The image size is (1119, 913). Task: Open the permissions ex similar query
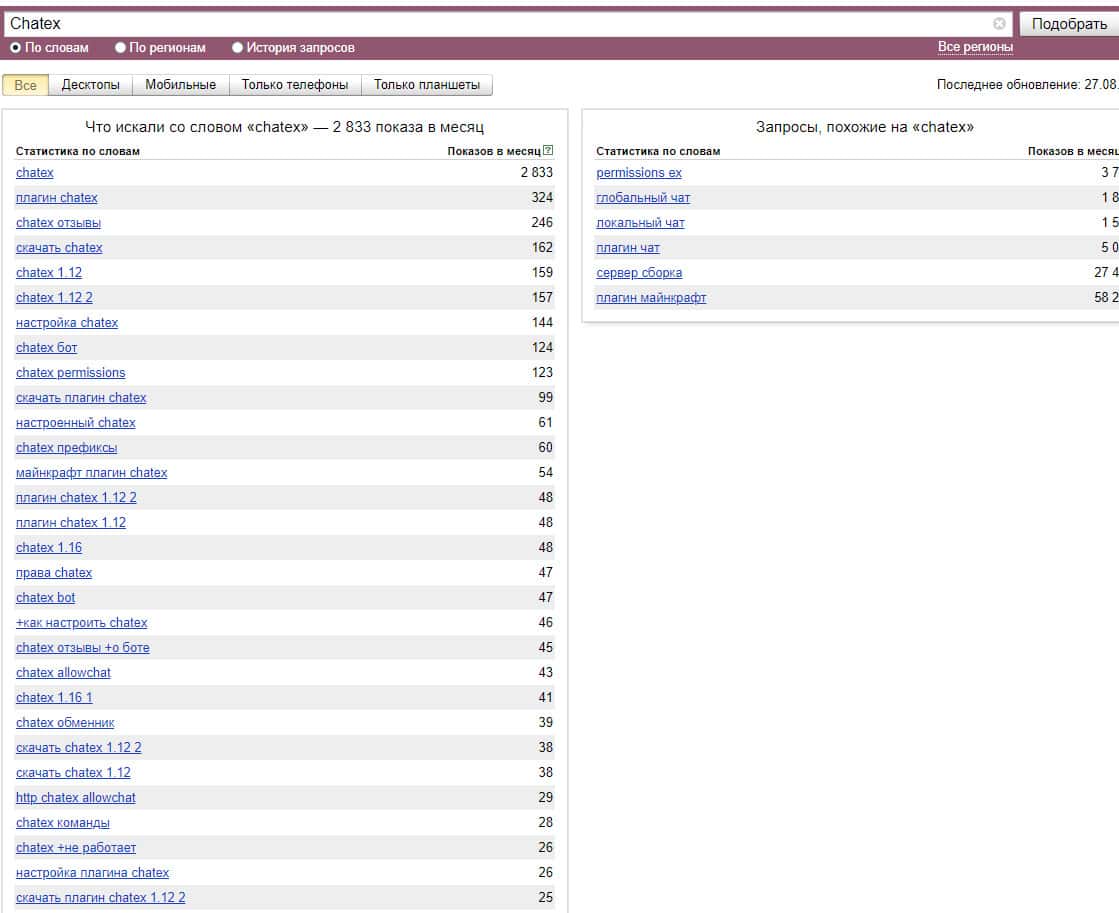click(x=639, y=173)
